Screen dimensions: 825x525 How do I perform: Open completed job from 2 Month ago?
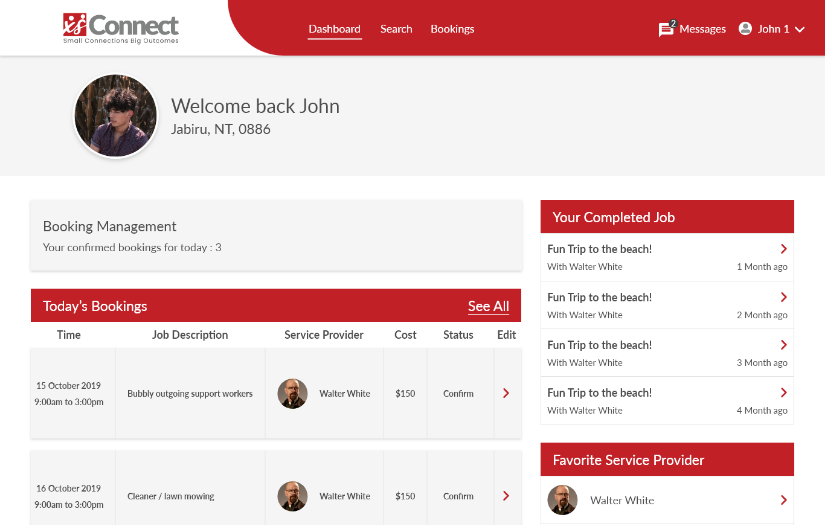click(x=783, y=297)
